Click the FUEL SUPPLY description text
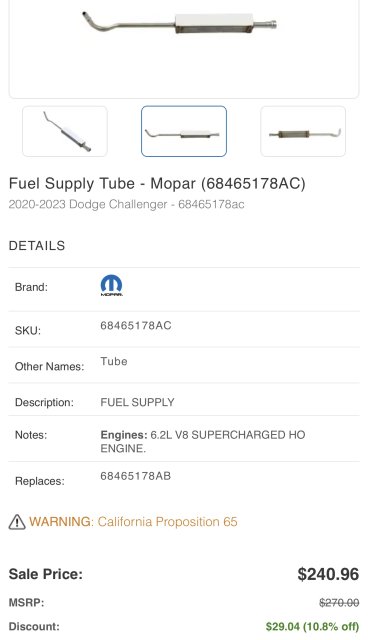The width and height of the screenshot is (368, 640). click(137, 402)
